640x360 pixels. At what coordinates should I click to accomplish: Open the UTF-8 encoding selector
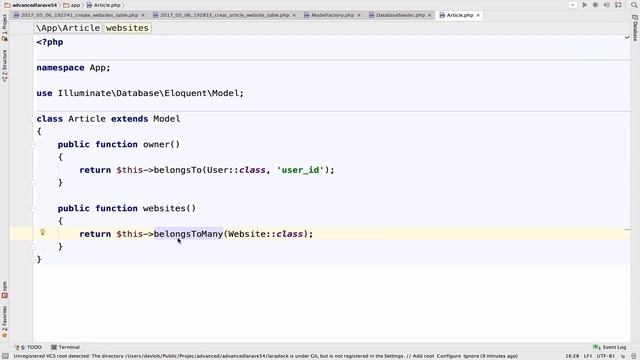click(607, 356)
